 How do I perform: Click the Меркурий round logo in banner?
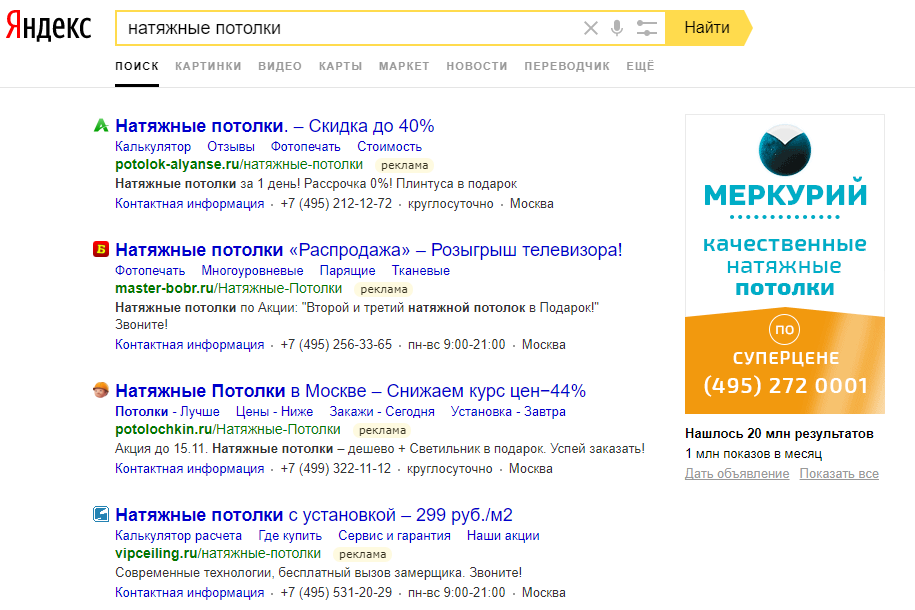[x=784, y=150]
